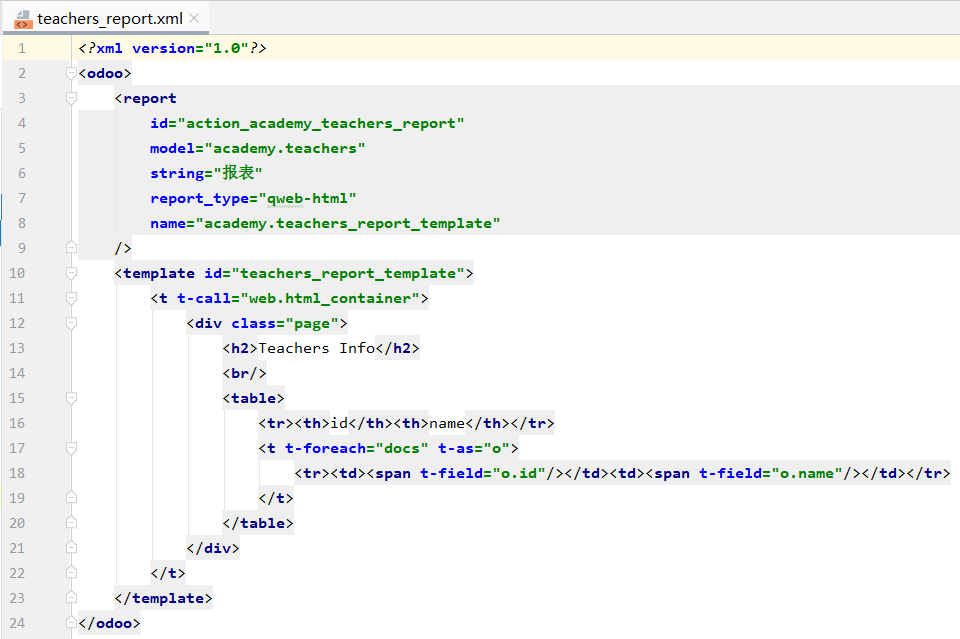Click the closing </table> tag
The image size is (960, 639).
(258, 523)
